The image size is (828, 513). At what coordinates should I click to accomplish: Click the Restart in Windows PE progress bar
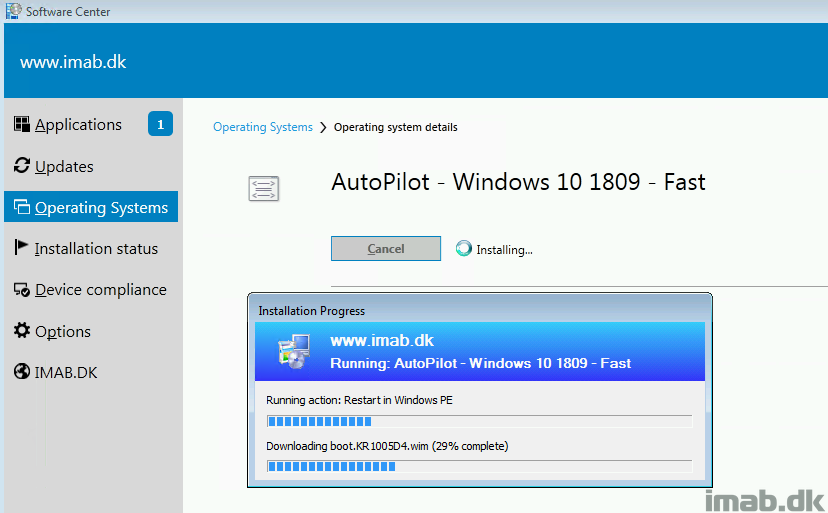coord(479,421)
